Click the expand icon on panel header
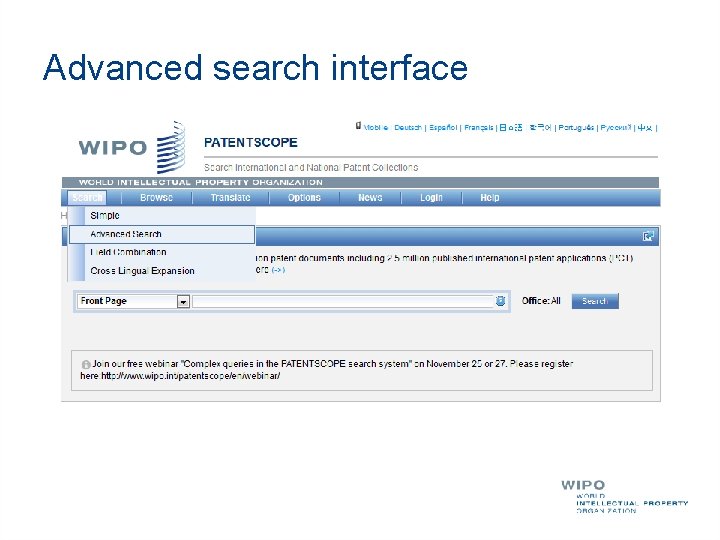This screenshot has height=540, width=720. (x=648, y=236)
